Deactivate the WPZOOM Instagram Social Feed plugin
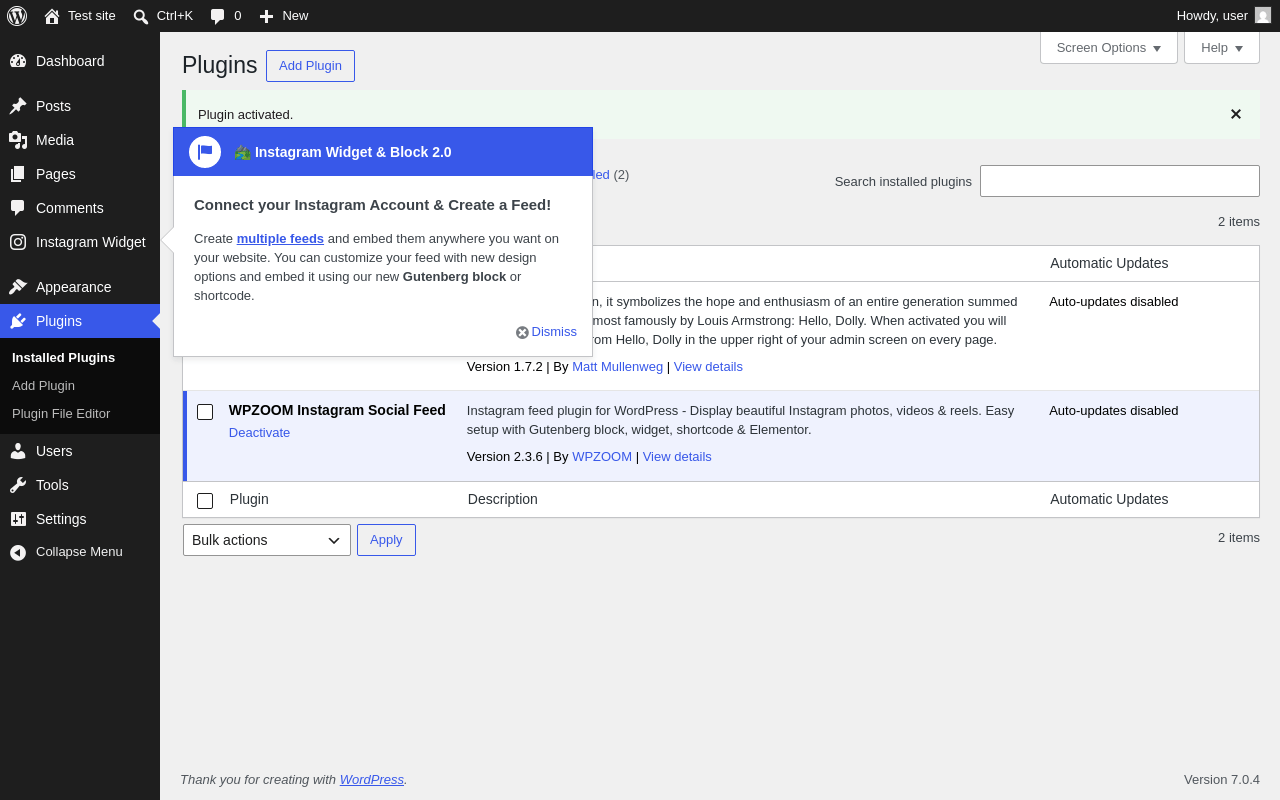 click(x=259, y=432)
